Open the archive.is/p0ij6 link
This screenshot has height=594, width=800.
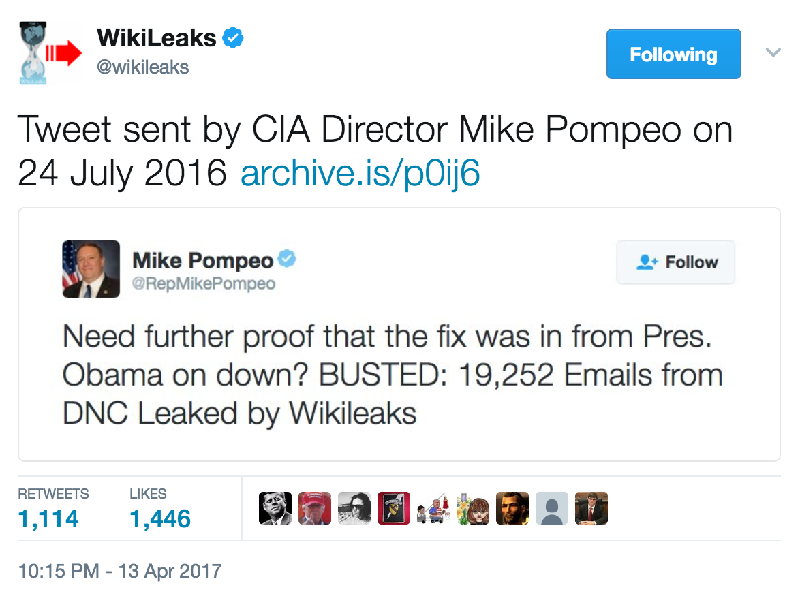click(x=360, y=172)
